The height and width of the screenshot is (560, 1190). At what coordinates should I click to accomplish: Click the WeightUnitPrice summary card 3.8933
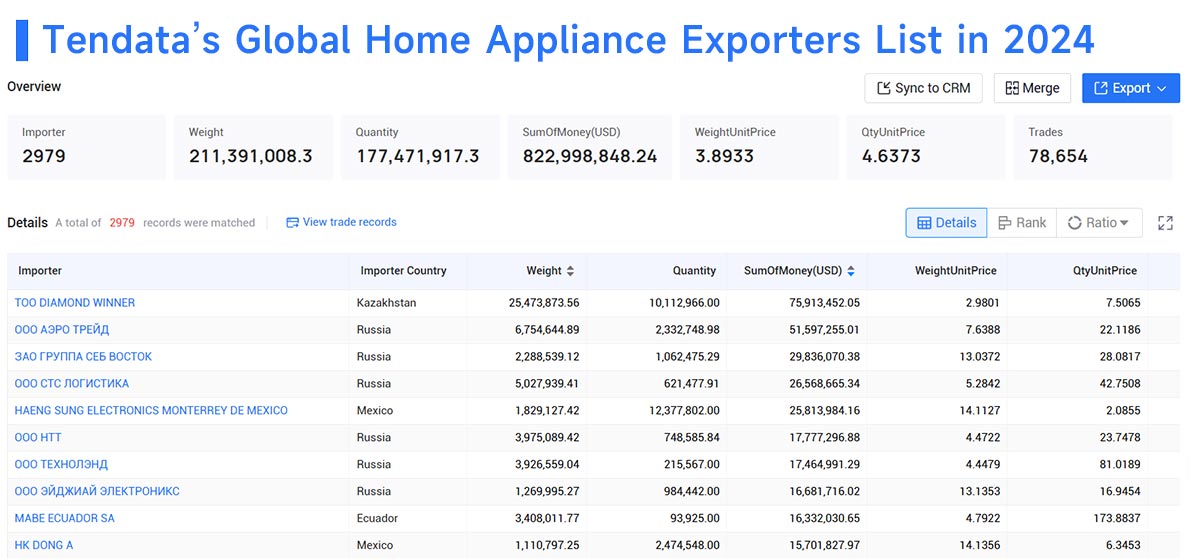(759, 147)
